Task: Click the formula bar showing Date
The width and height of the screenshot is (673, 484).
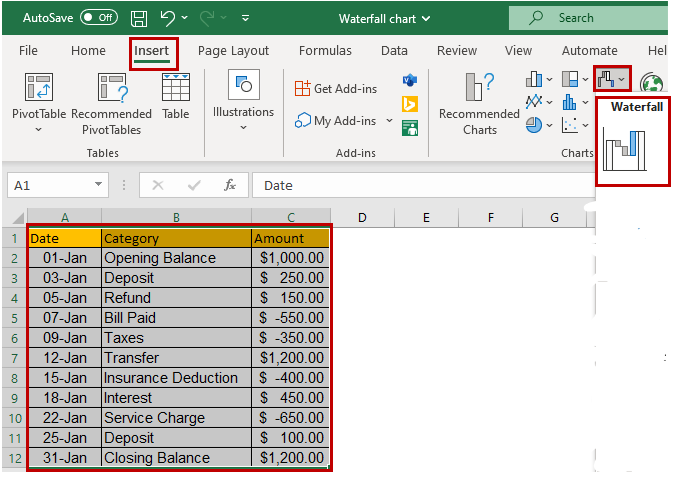Action: (423, 185)
